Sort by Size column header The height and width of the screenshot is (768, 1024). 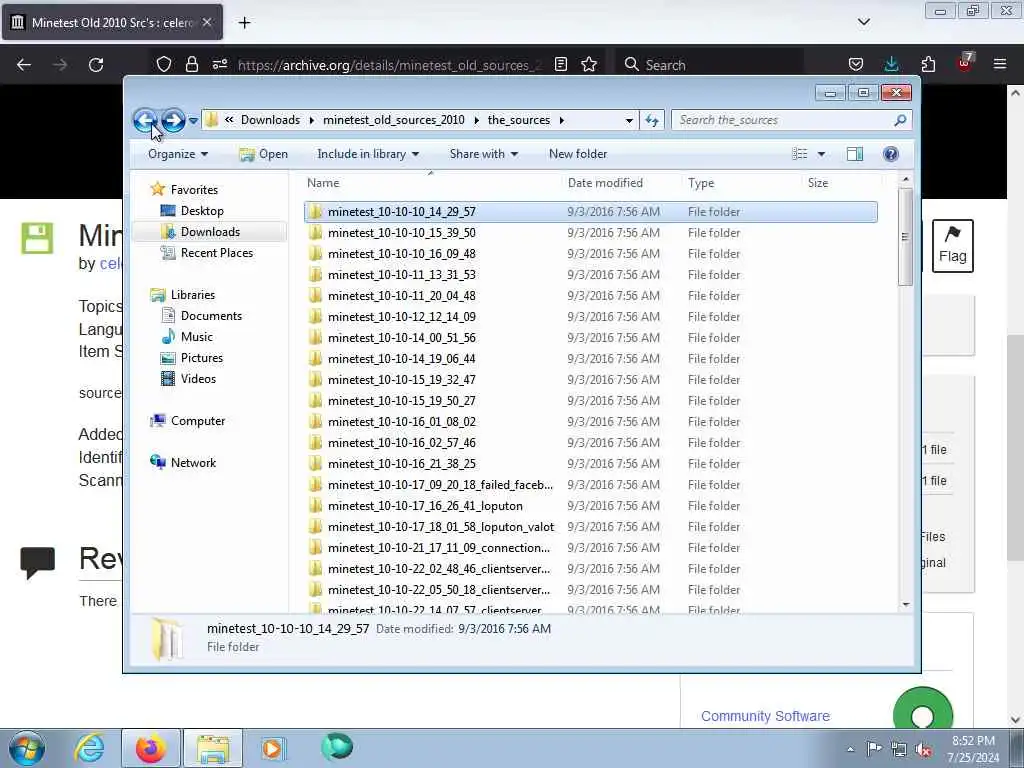pos(840,183)
